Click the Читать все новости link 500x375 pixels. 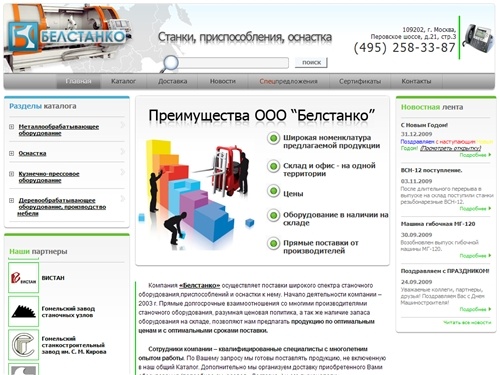467,322
